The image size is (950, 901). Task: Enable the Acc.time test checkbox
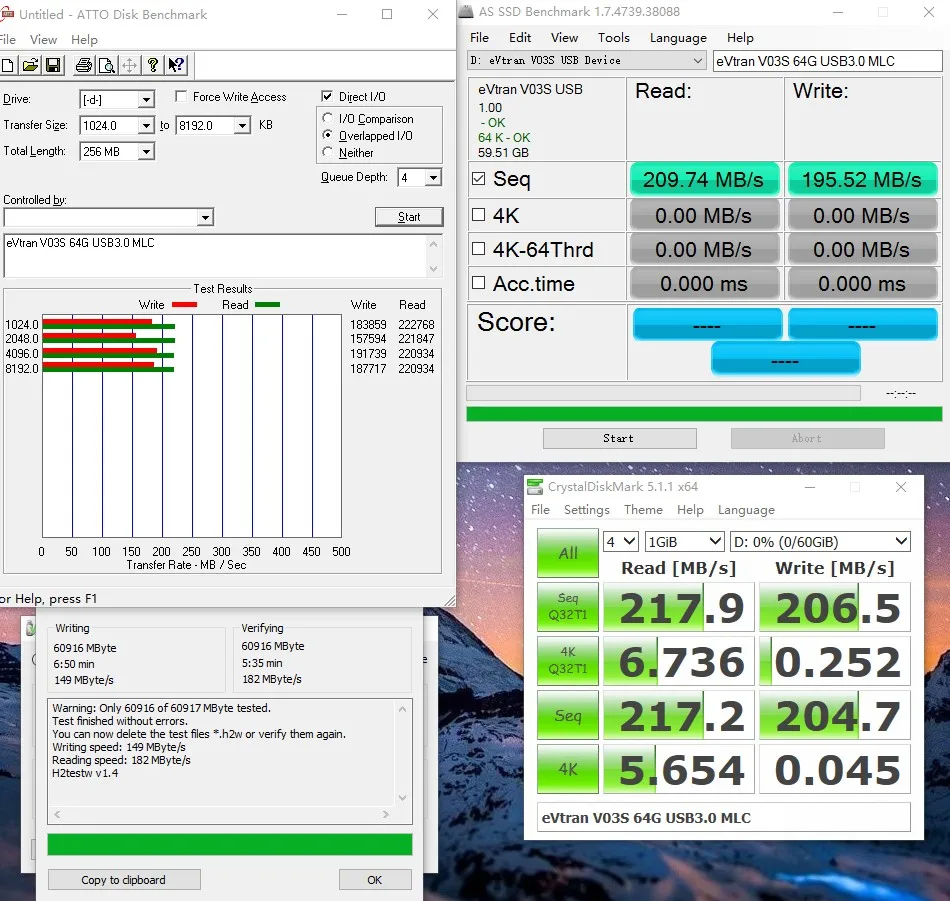coord(479,282)
